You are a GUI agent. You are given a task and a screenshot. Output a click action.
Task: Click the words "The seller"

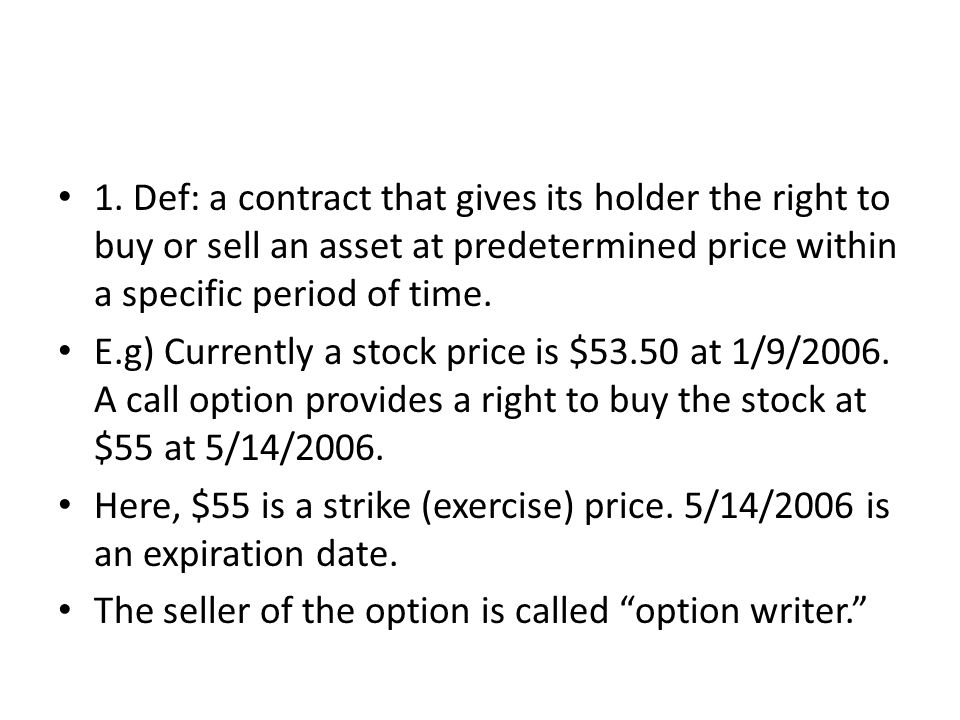tap(172, 611)
